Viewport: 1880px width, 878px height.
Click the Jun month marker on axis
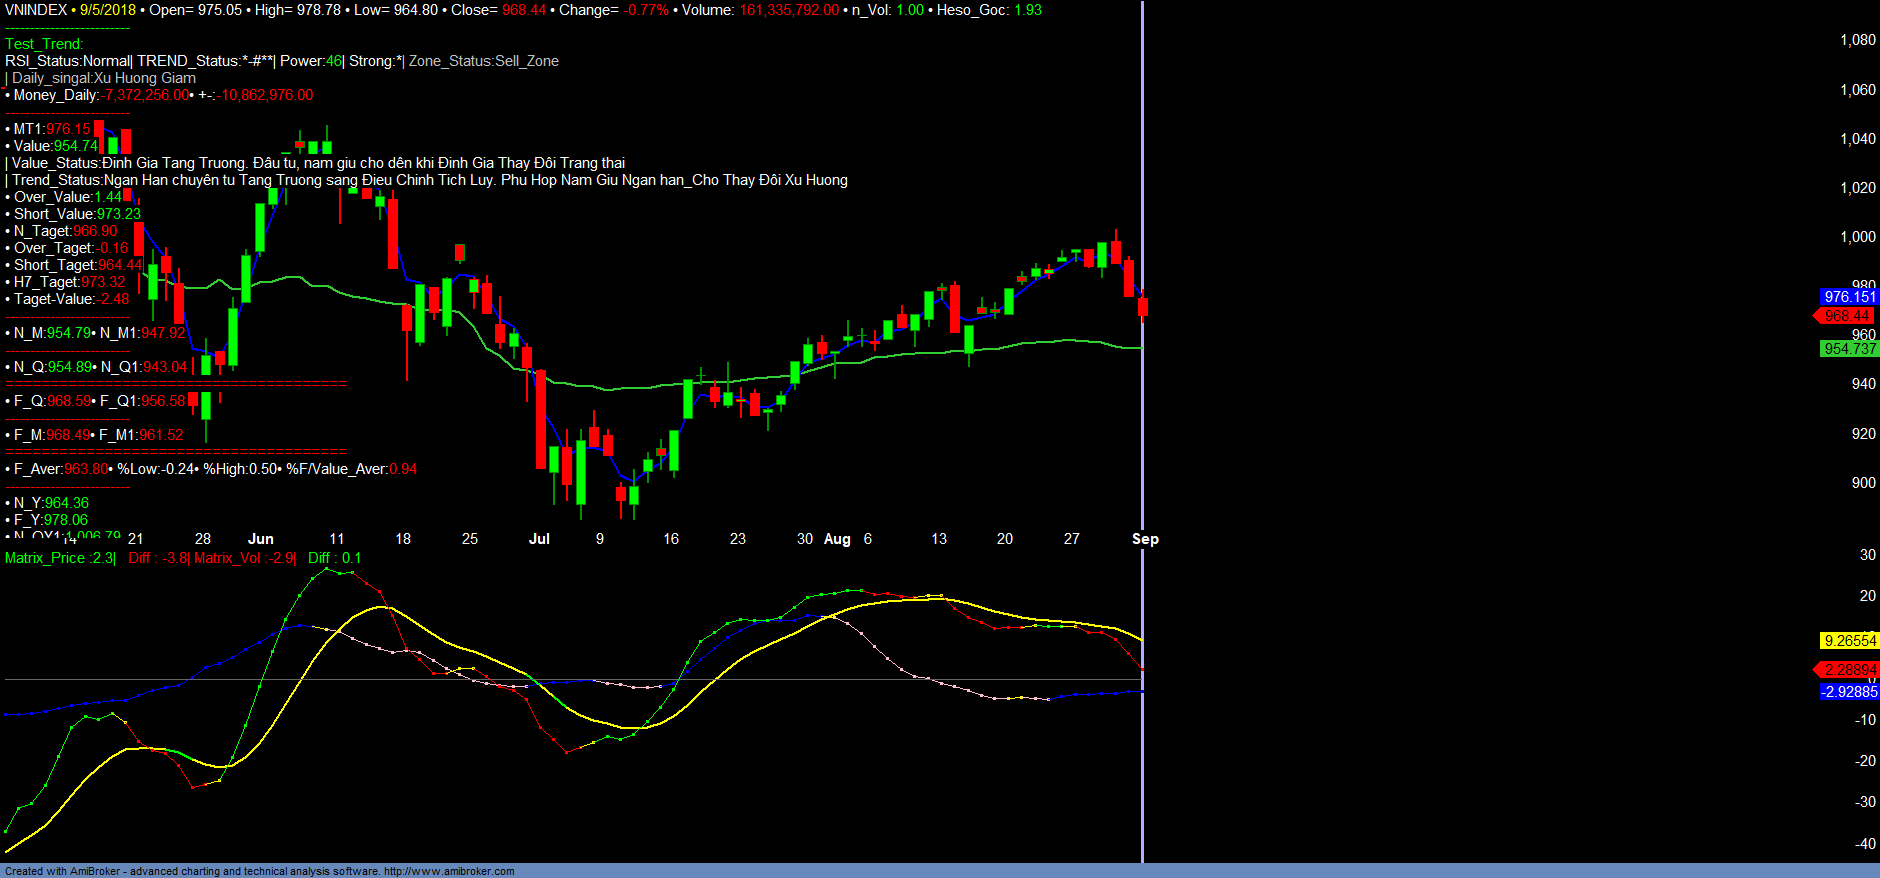260,539
